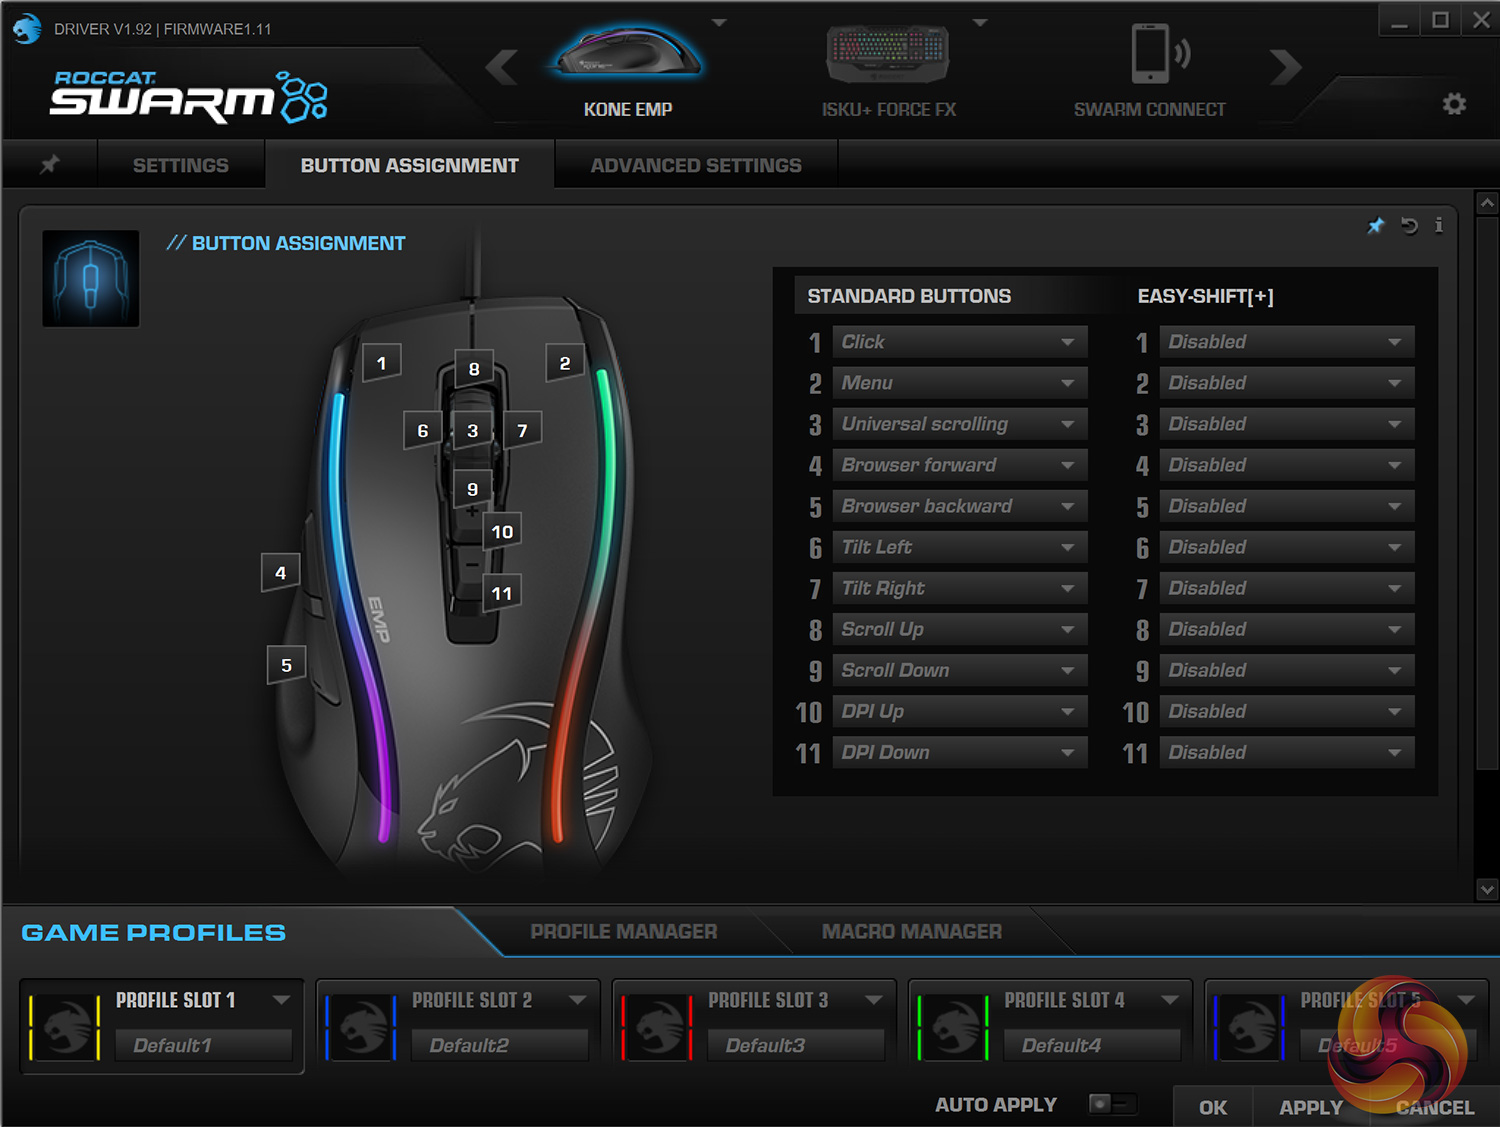
Task: Open standard button 2 Menu dropdown
Action: 960,383
